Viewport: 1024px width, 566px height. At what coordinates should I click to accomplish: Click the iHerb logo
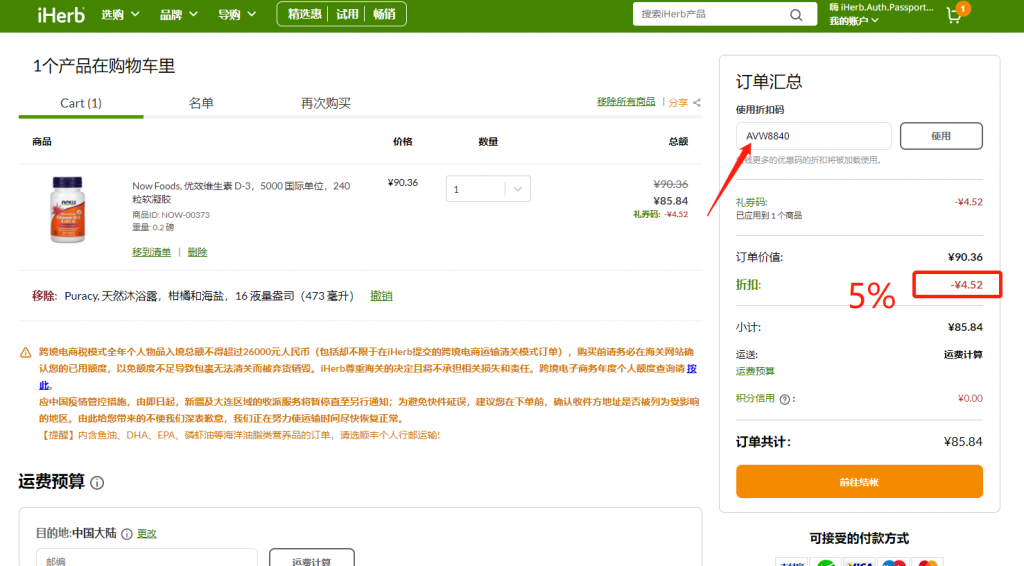61,14
